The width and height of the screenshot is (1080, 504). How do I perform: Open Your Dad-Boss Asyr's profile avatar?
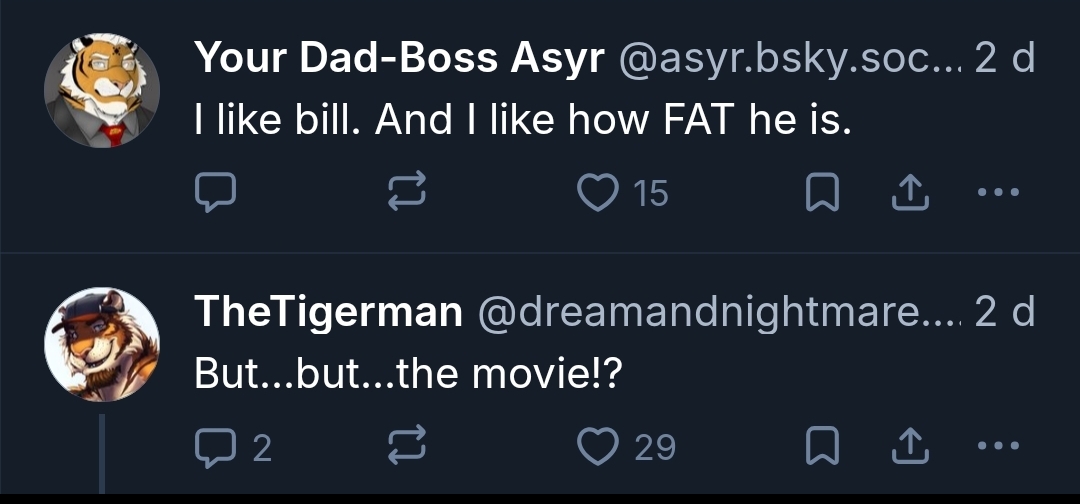coord(102,91)
